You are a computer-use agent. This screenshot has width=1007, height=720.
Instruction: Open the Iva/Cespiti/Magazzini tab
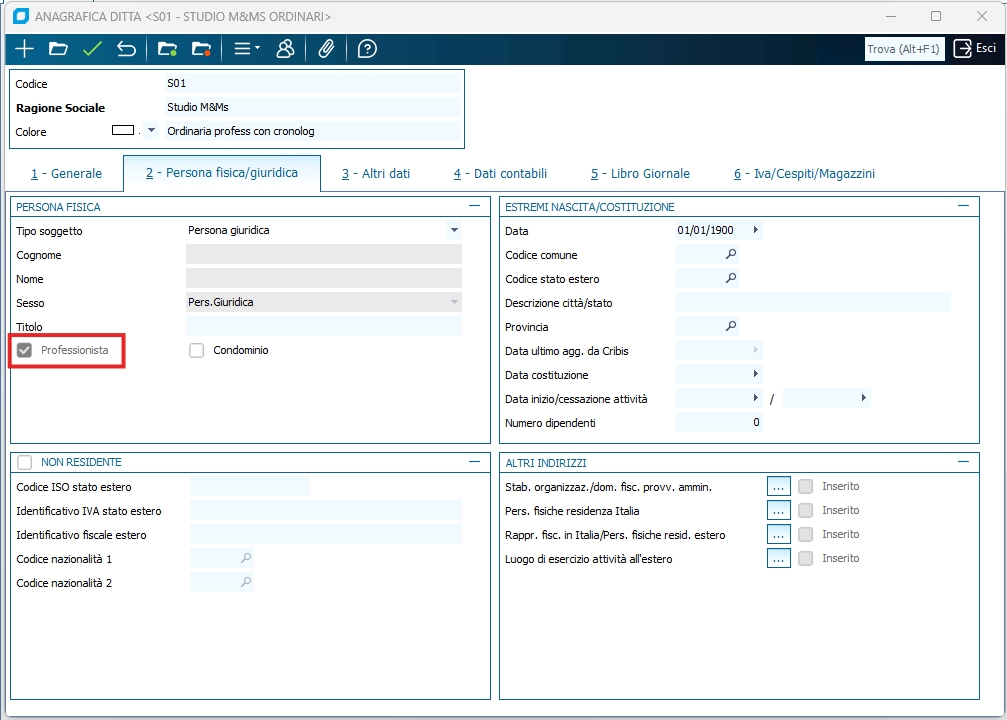(x=804, y=174)
